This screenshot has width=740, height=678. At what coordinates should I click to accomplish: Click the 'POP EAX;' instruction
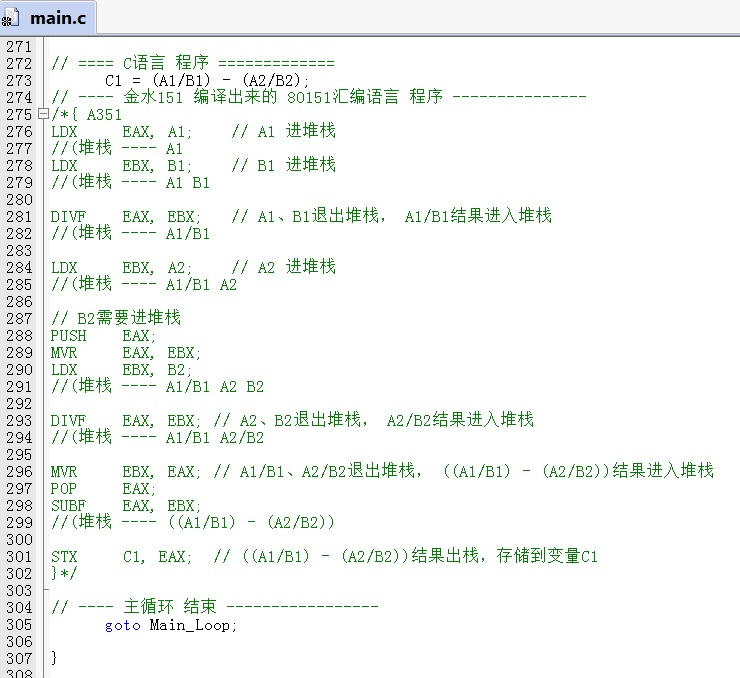tap(103, 488)
